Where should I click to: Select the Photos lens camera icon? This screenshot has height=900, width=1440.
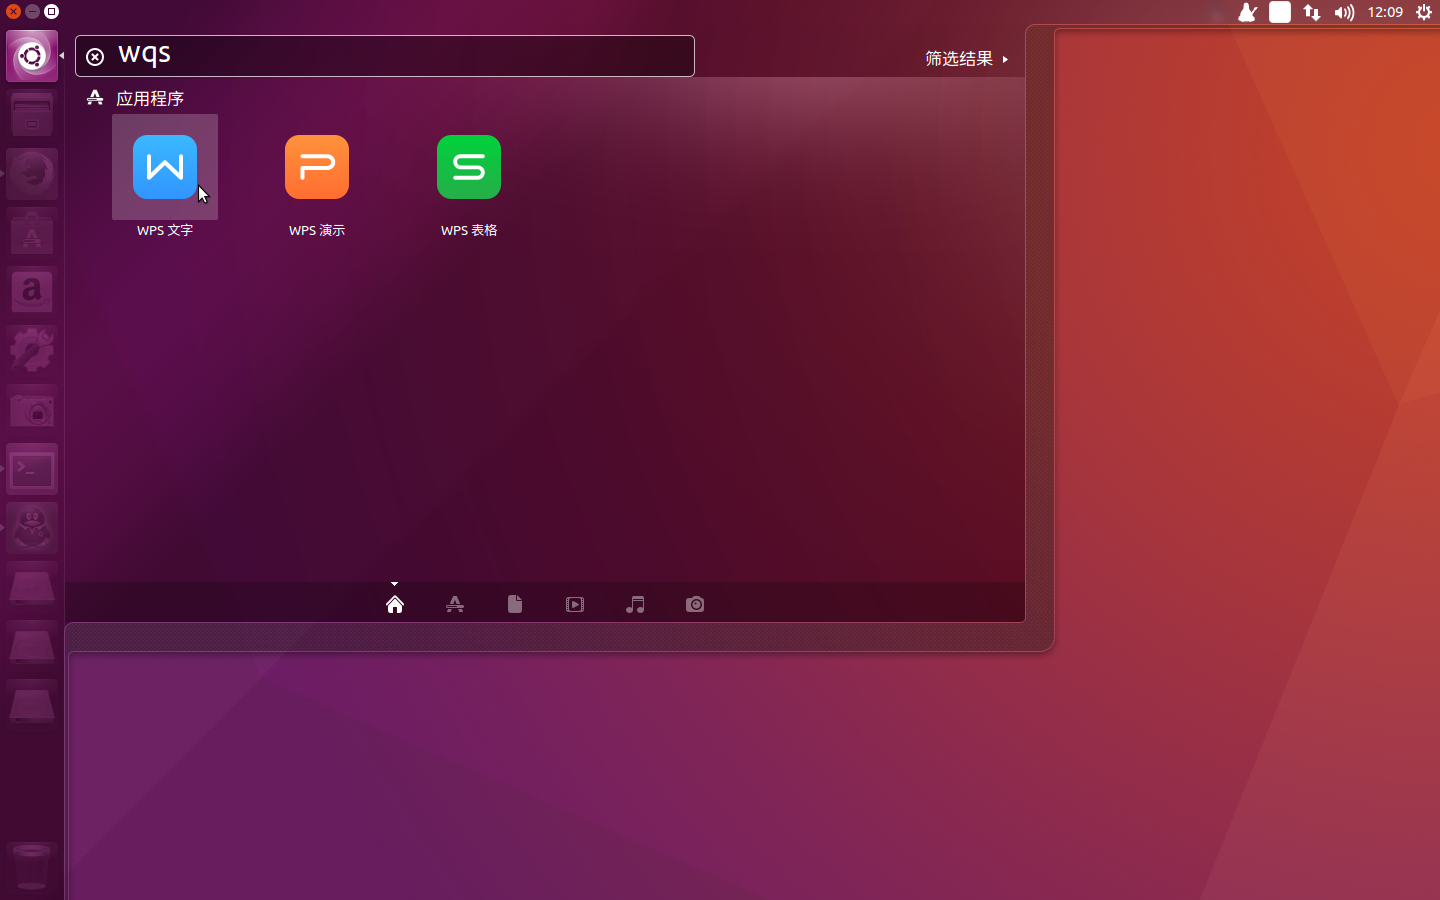coord(694,604)
